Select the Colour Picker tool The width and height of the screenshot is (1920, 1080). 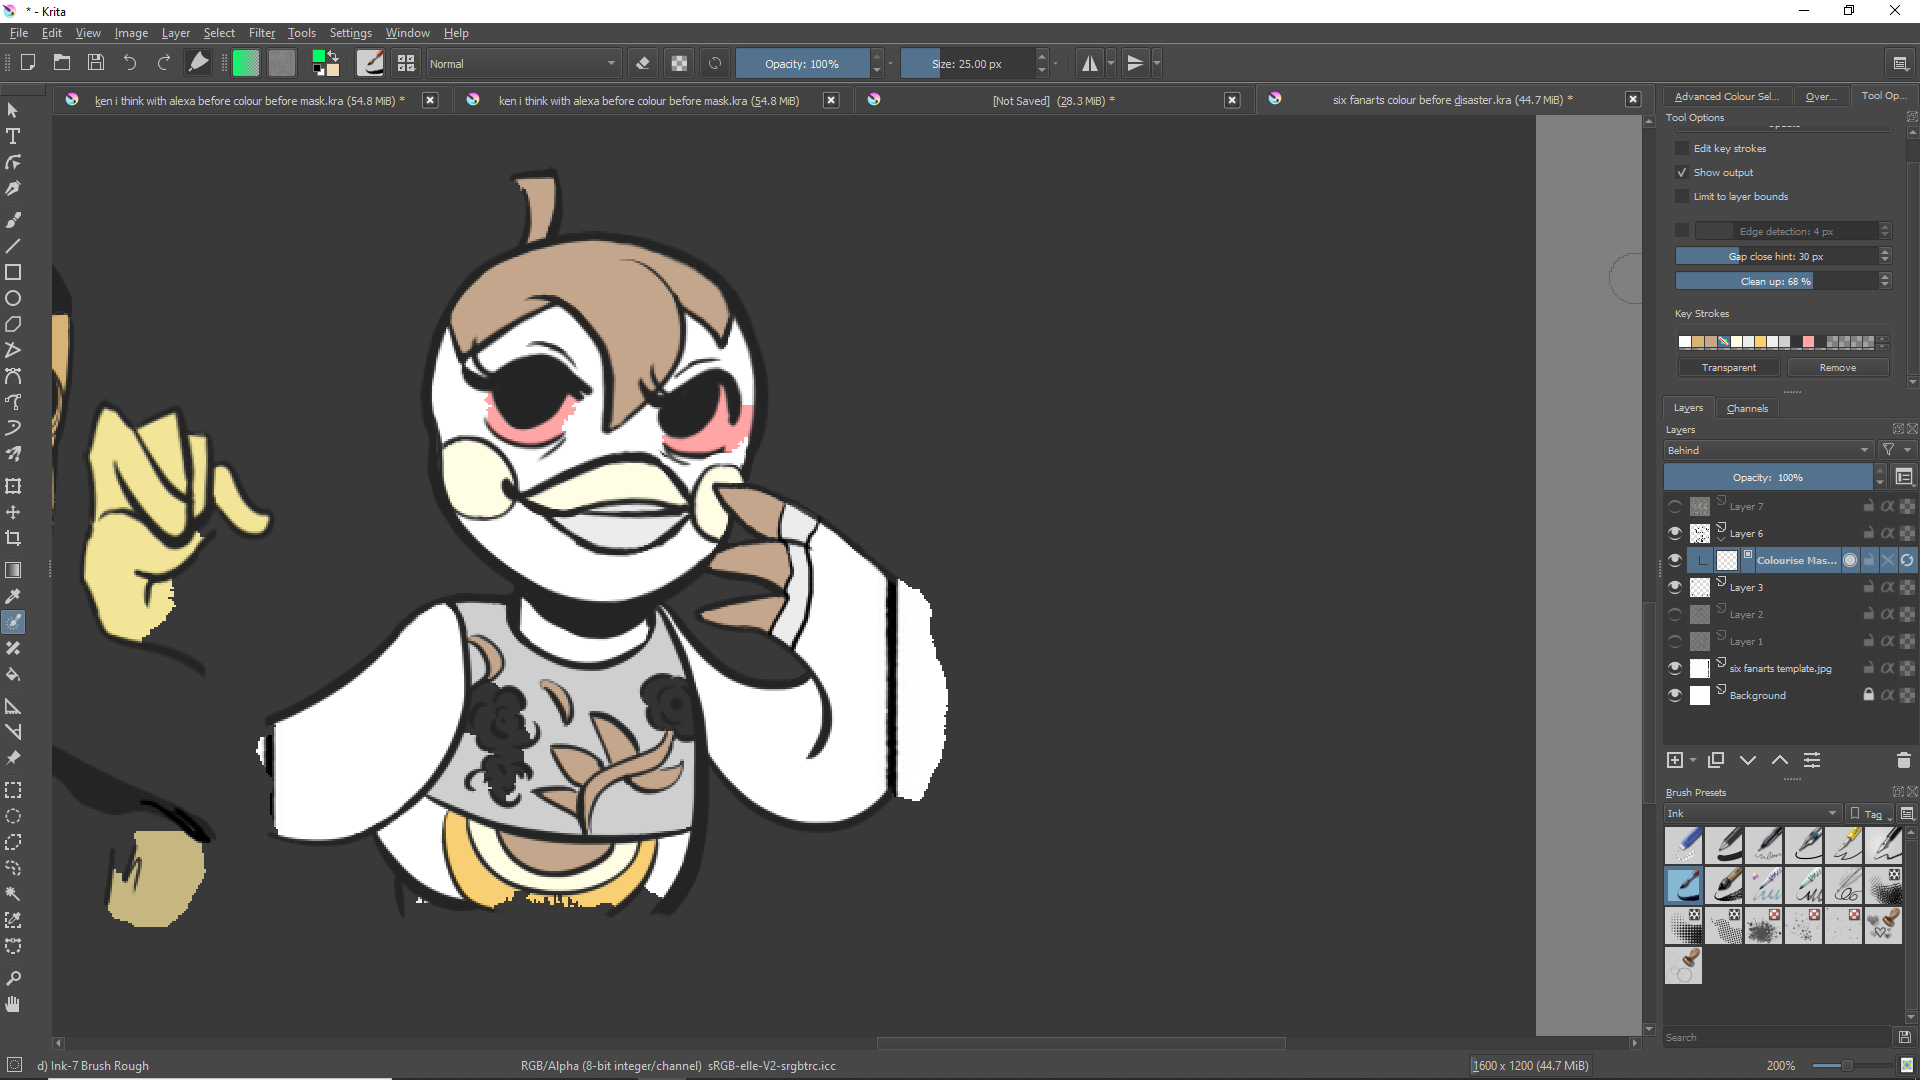pyautogui.click(x=13, y=596)
